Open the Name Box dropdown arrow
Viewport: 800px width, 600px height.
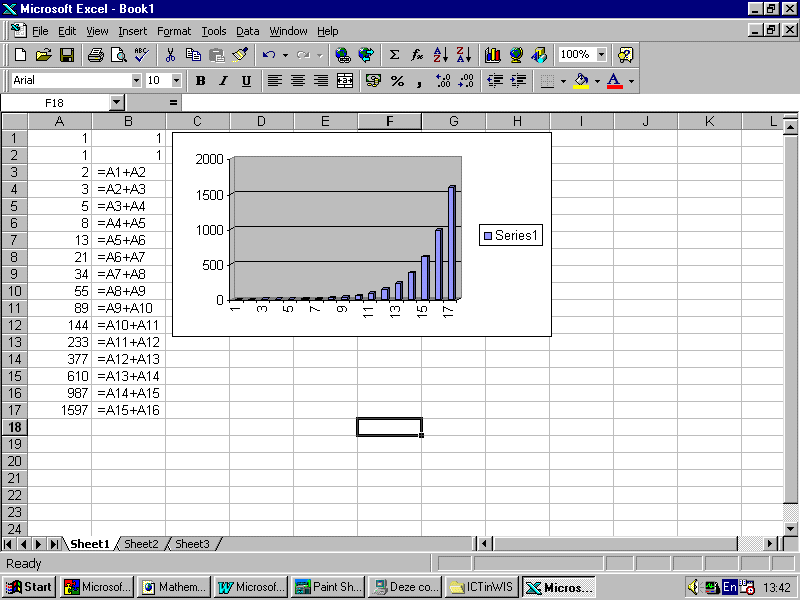point(116,103)
